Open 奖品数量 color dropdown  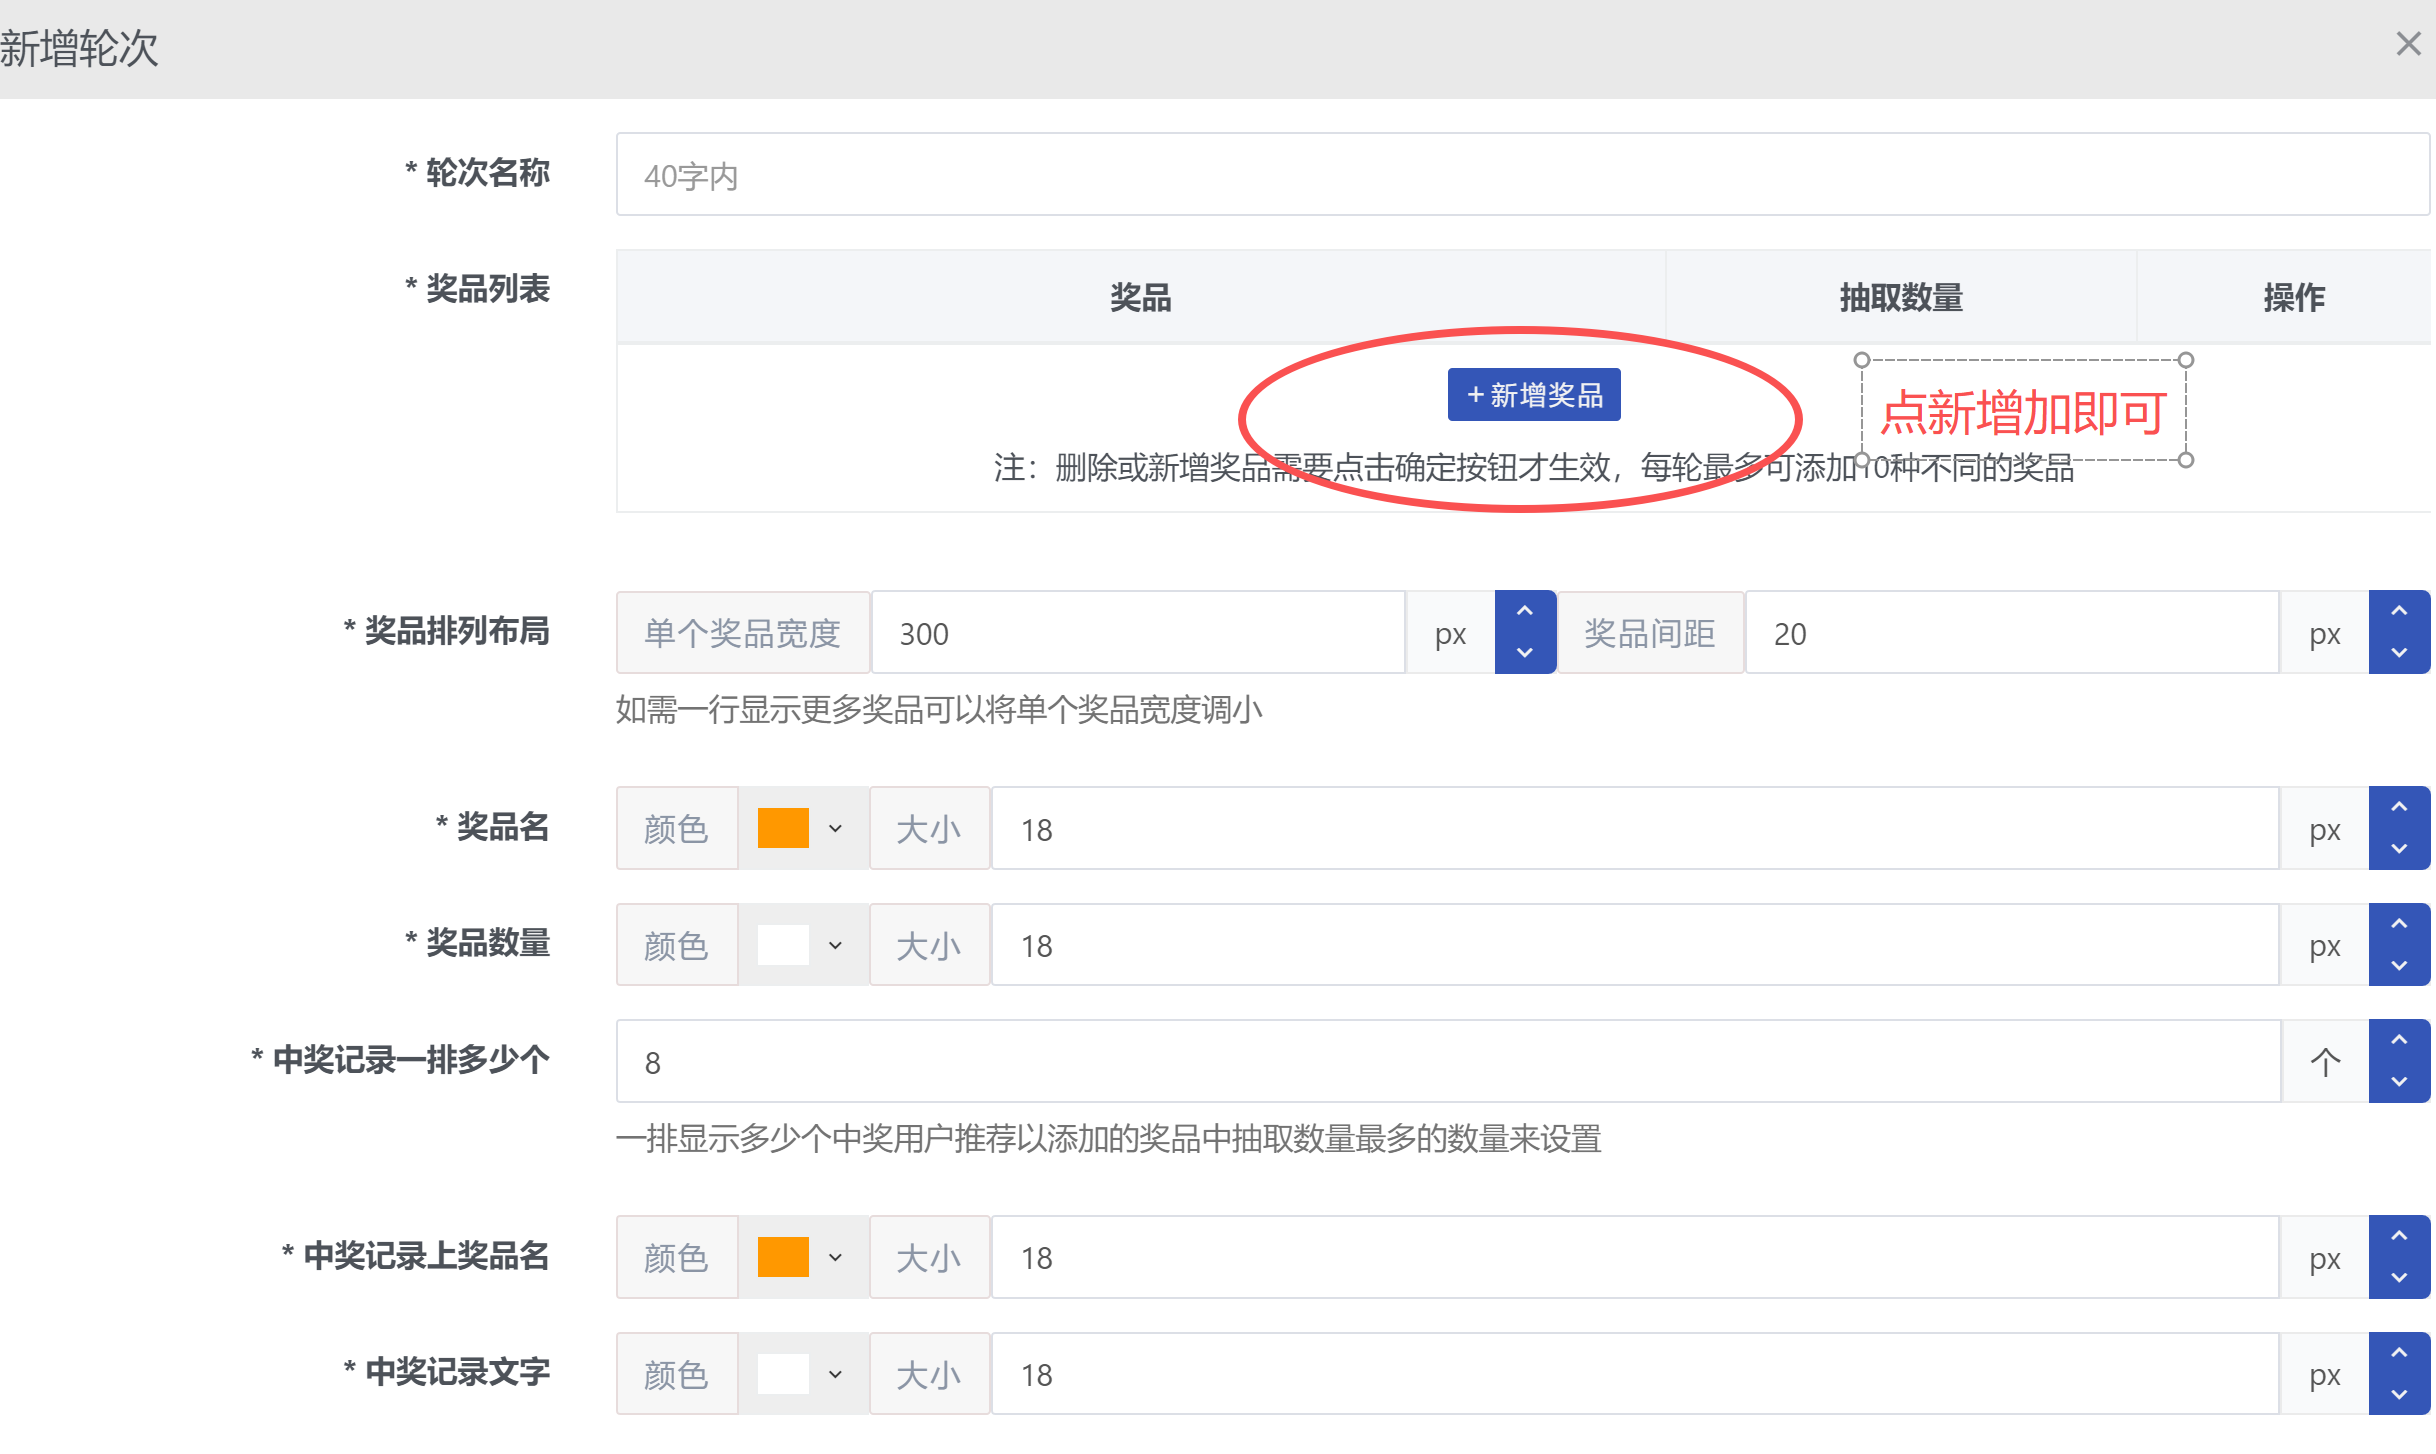(x=835, y=946)
